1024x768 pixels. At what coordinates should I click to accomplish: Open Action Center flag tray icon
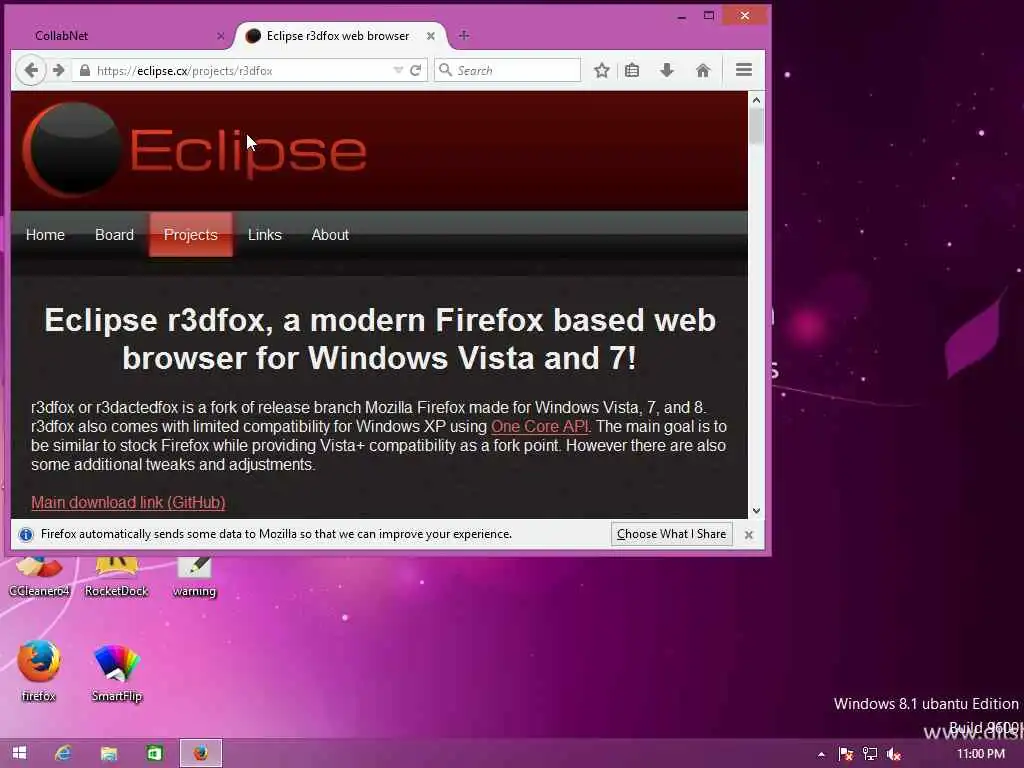point(846,754)
